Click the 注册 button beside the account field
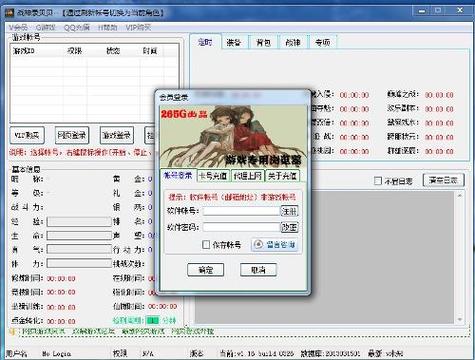Image resolution: width=475 pixels, height=360 pixels. [289, 211]
